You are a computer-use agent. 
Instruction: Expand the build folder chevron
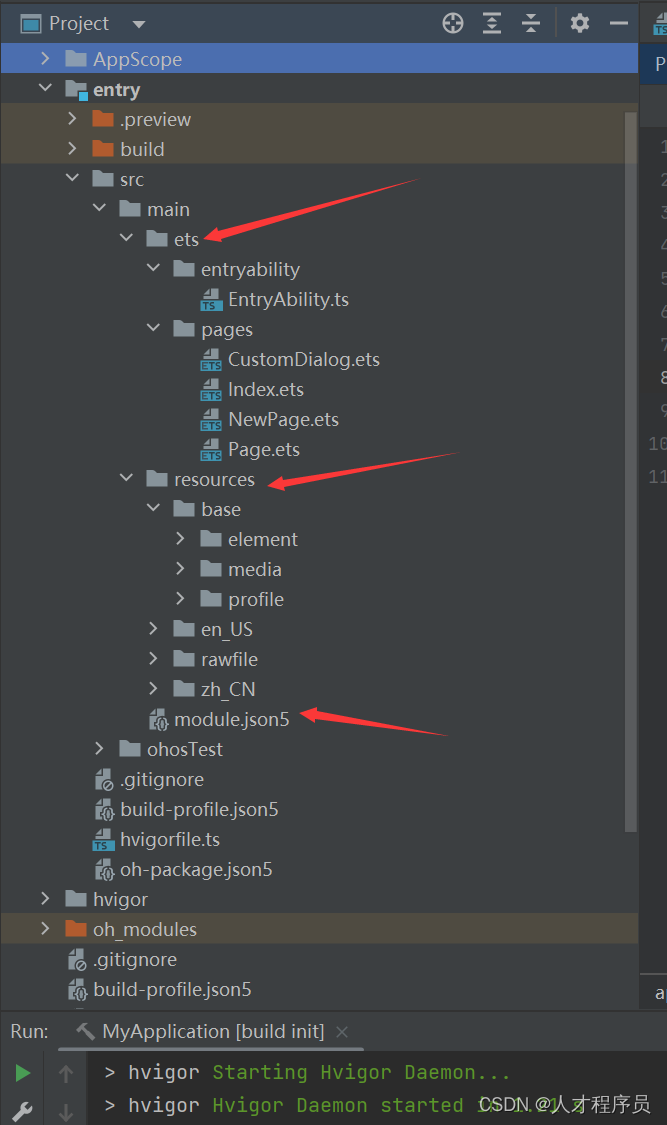72,149
